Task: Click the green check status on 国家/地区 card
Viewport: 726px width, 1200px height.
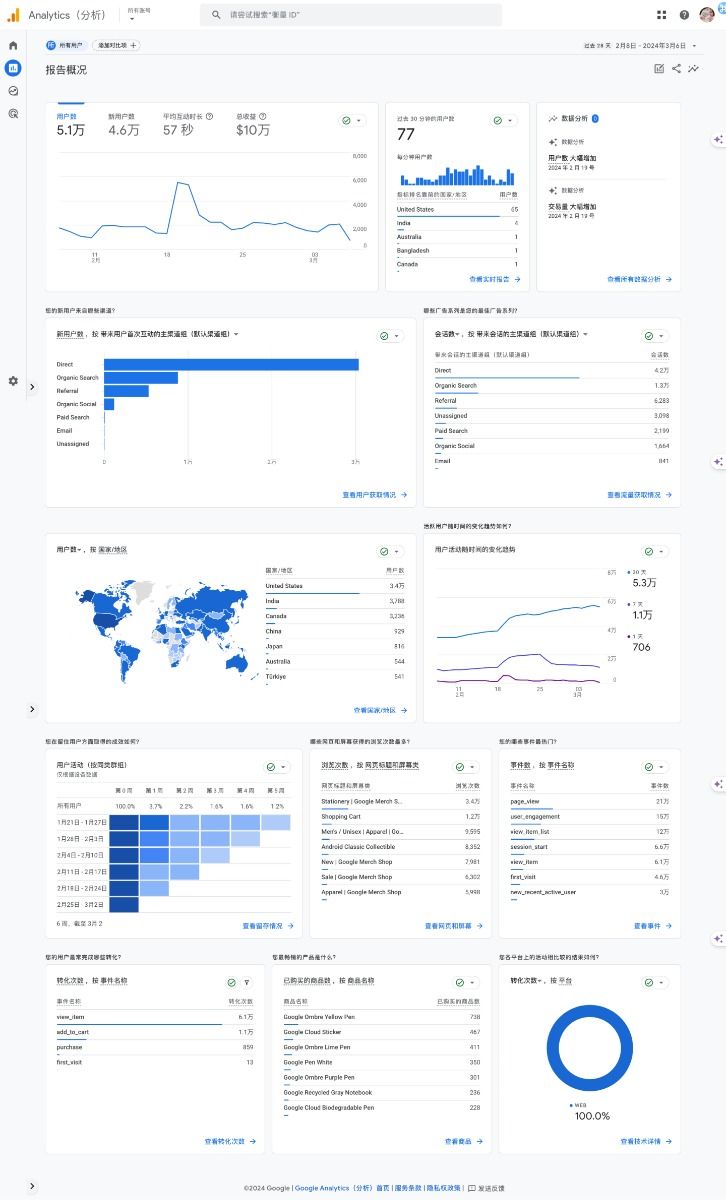Action: 389,551
